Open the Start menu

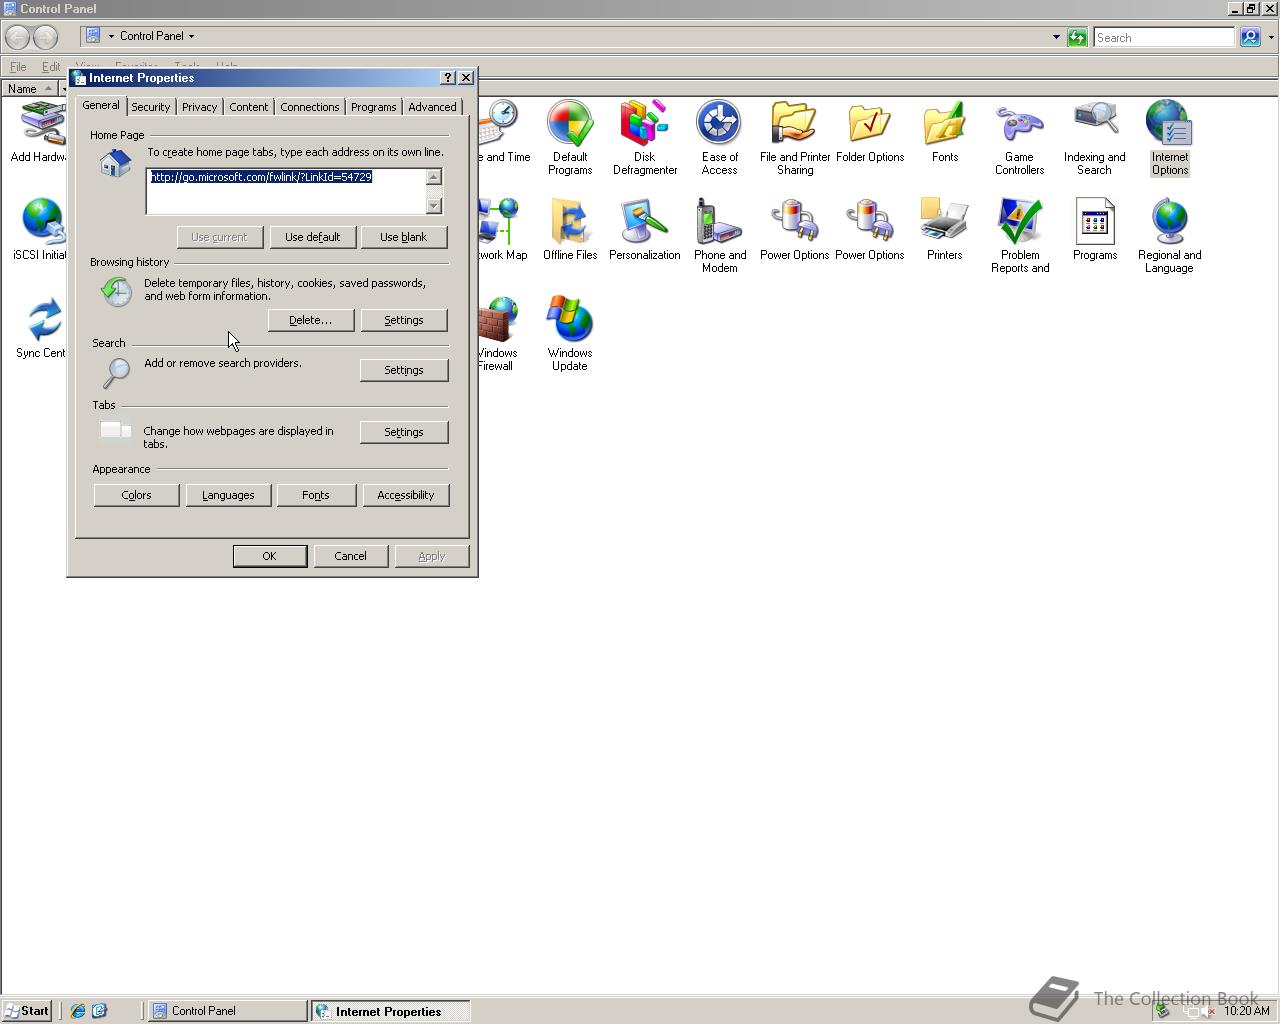27,1011
